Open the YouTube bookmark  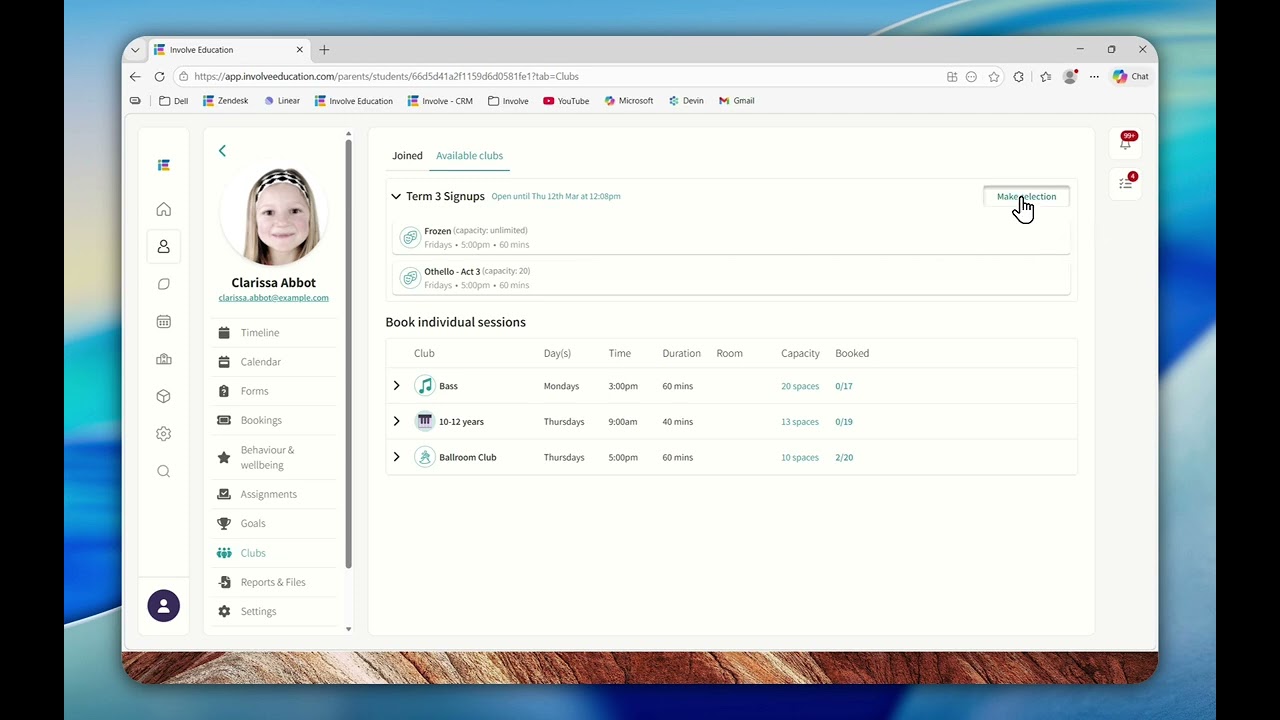coord(566,101)
